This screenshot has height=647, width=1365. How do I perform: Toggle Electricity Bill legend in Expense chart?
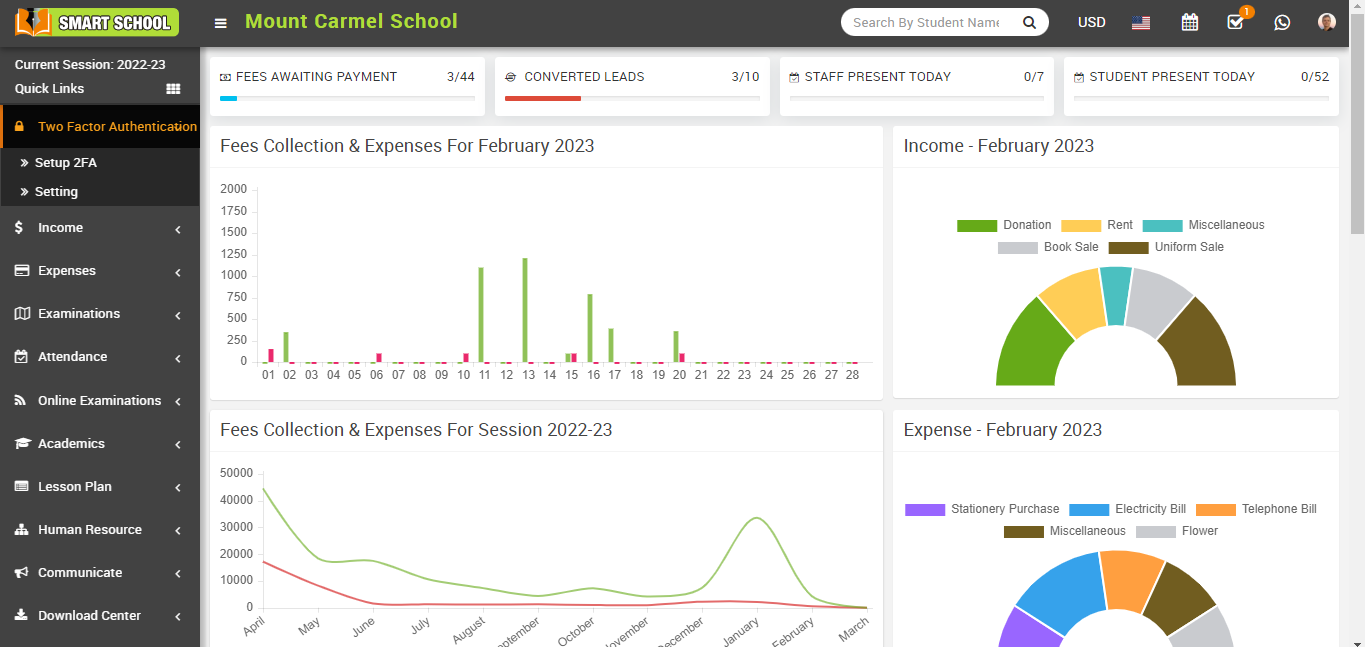pyautogui.click(x=1128, y=509)
